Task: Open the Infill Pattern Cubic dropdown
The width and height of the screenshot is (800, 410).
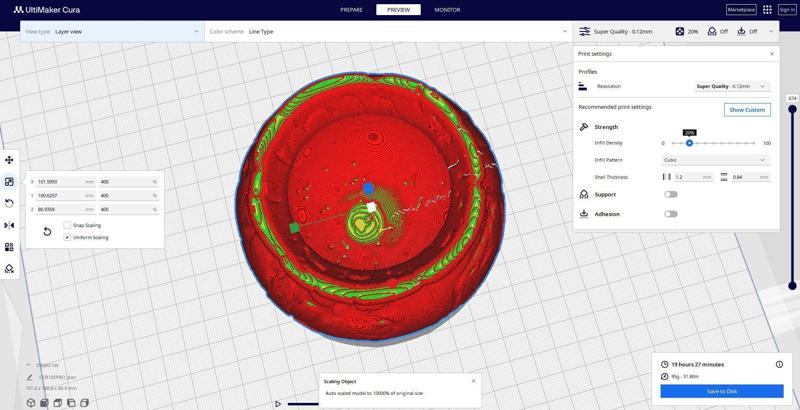Action: pos(715,160)
